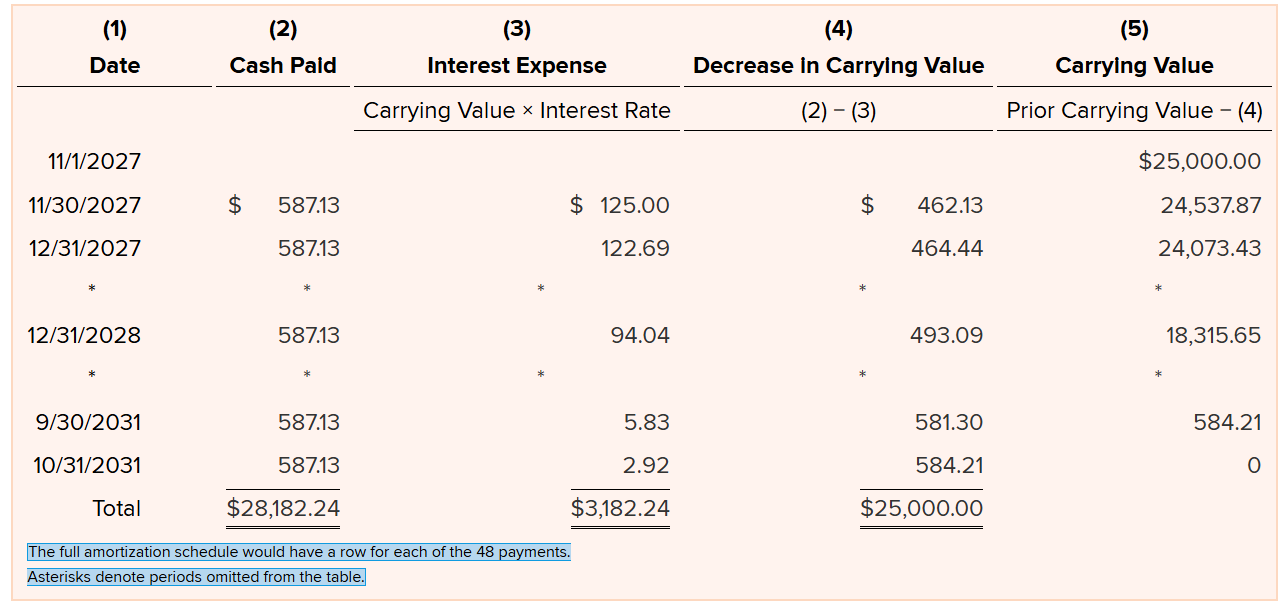Select the Interest Expense column header
Screen dimensions: 1281x609
(516, 66)
